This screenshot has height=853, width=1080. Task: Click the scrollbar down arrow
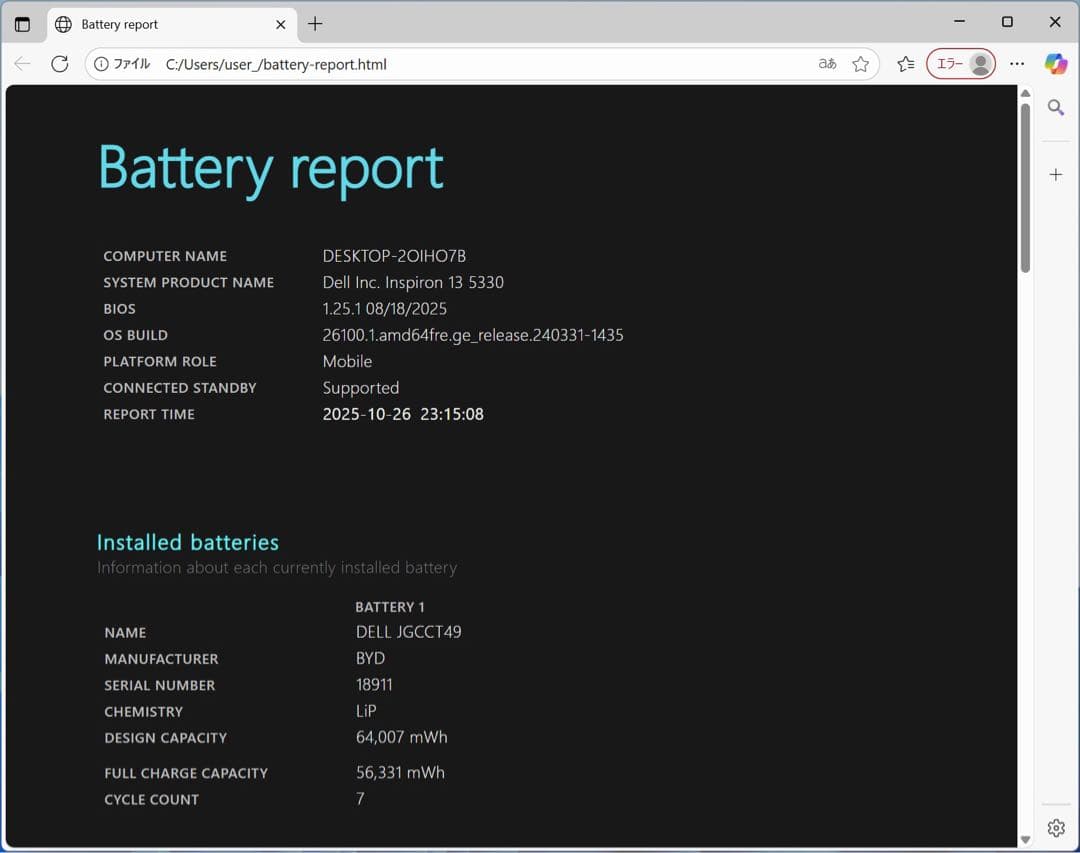click(1024, 841)
